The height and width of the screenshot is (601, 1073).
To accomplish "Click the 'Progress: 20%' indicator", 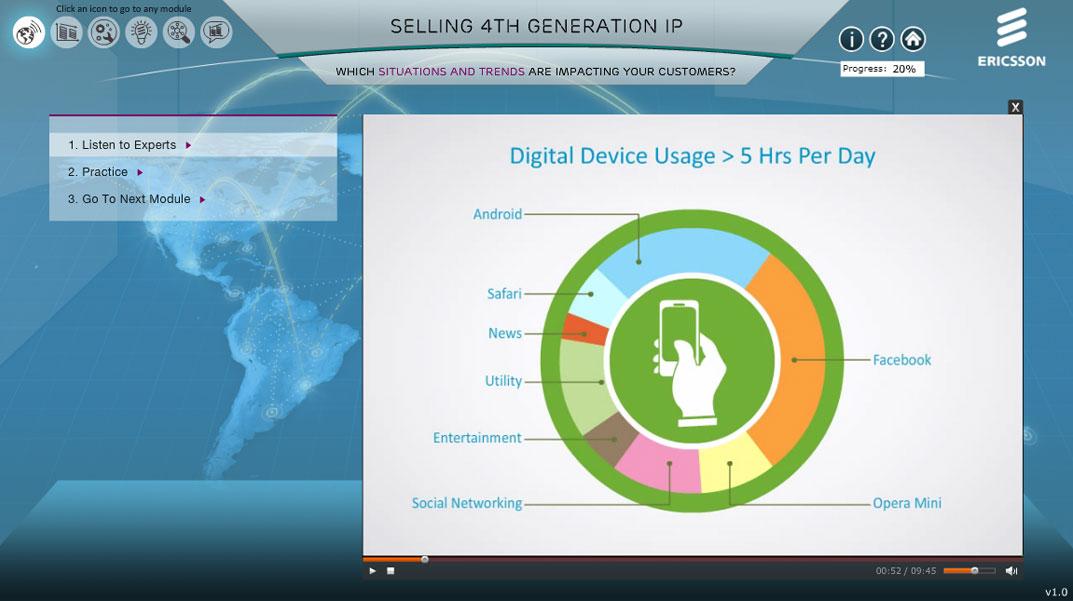I will coord(882,69).
